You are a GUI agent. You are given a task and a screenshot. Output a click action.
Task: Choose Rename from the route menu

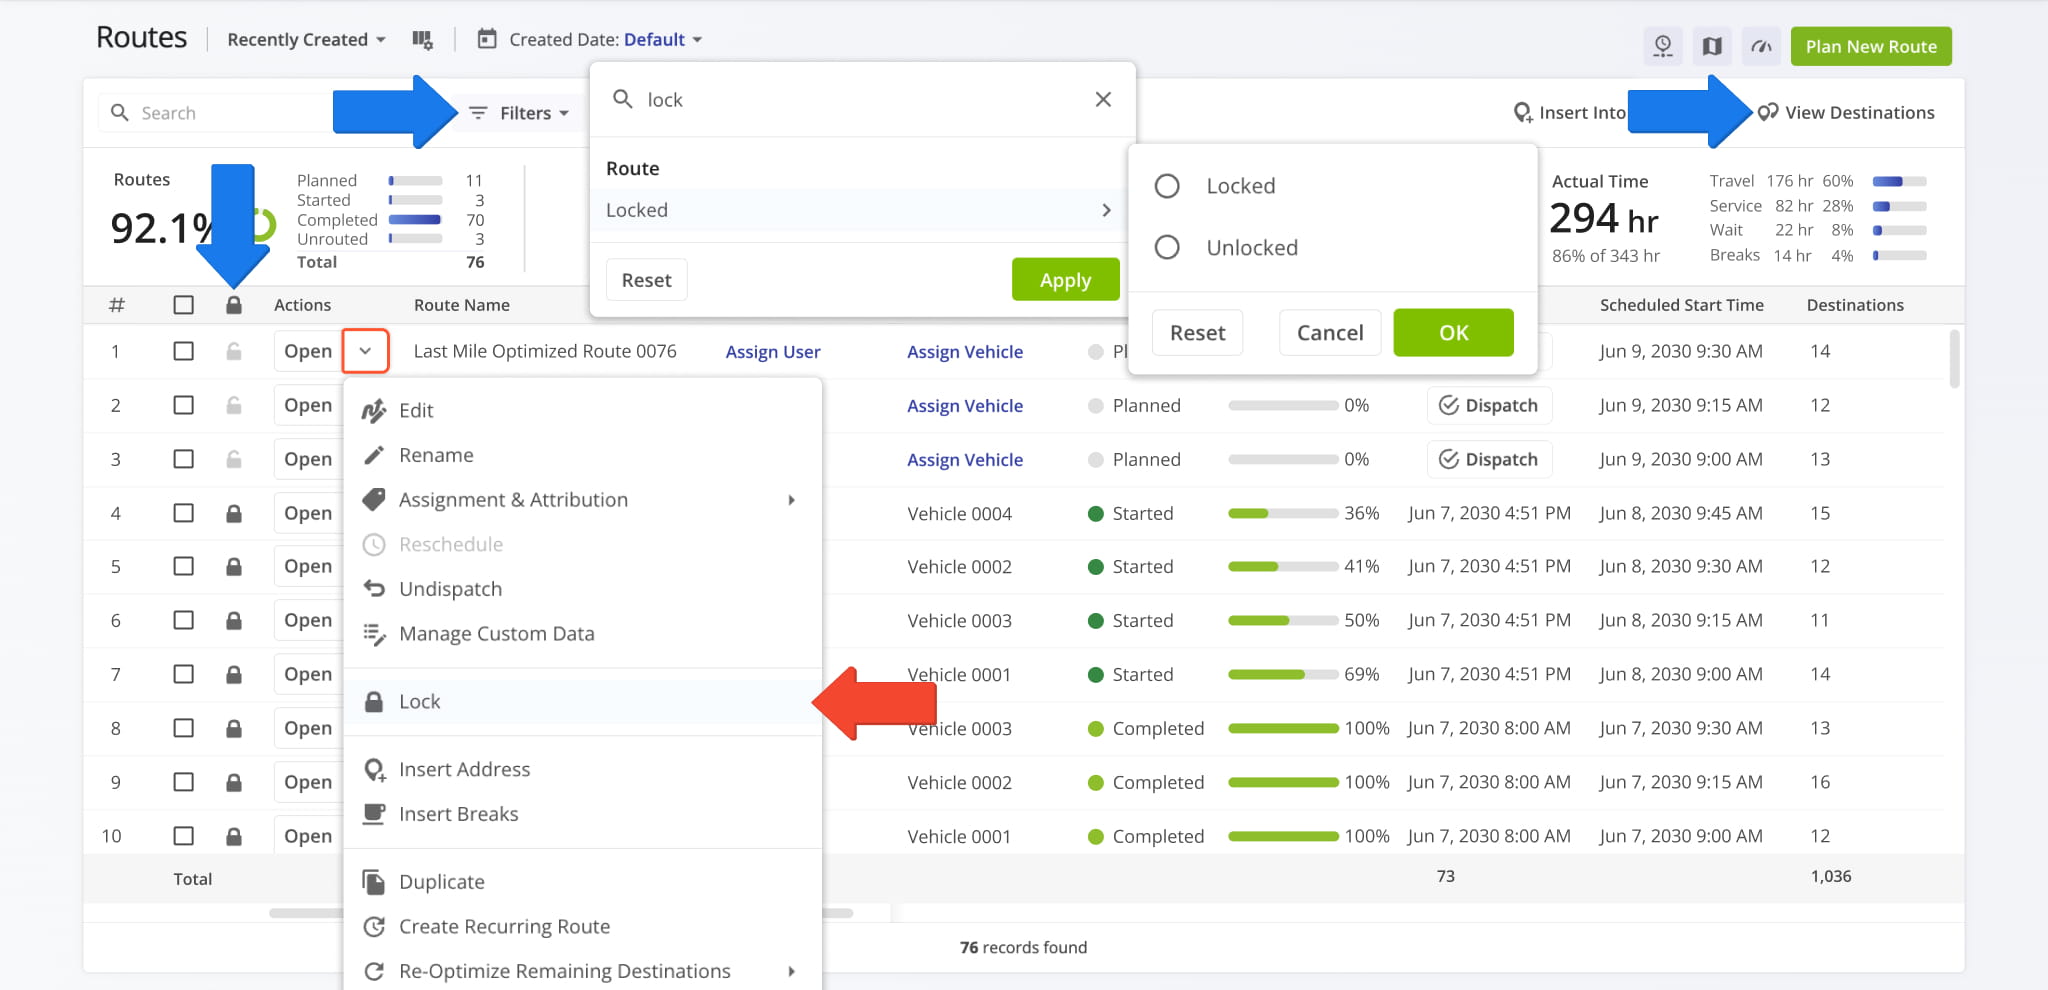pos(582,455)
